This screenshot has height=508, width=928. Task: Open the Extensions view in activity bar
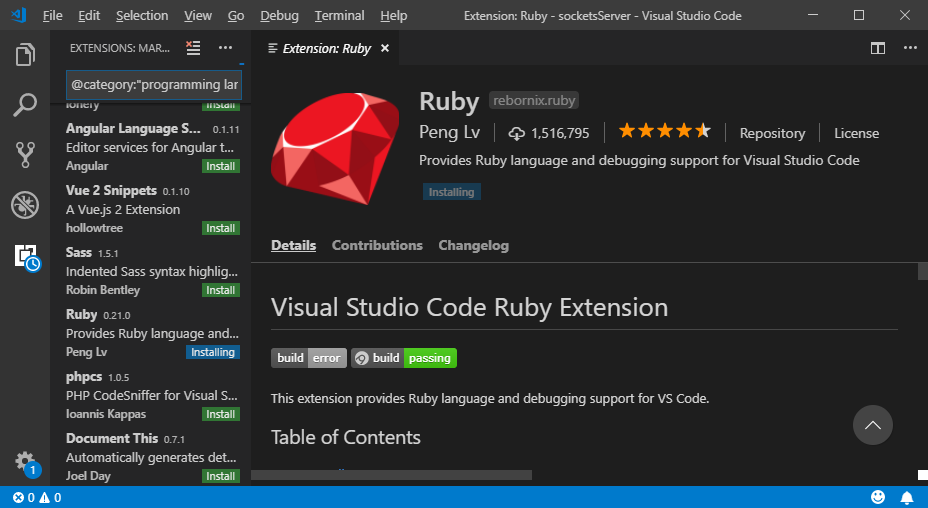27,257
